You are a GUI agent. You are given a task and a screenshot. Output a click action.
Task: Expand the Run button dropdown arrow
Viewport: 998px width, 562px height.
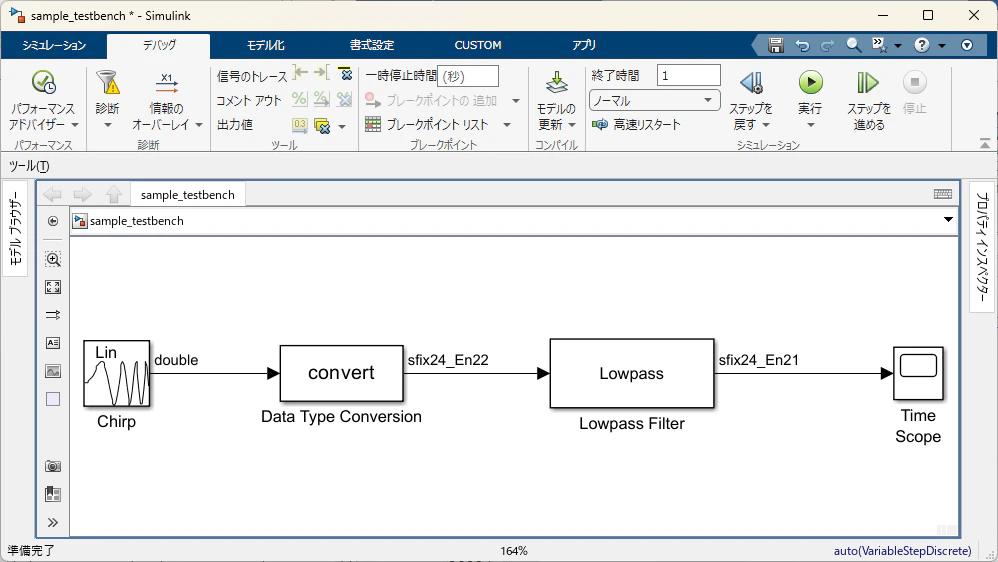(x=810, y=125)
